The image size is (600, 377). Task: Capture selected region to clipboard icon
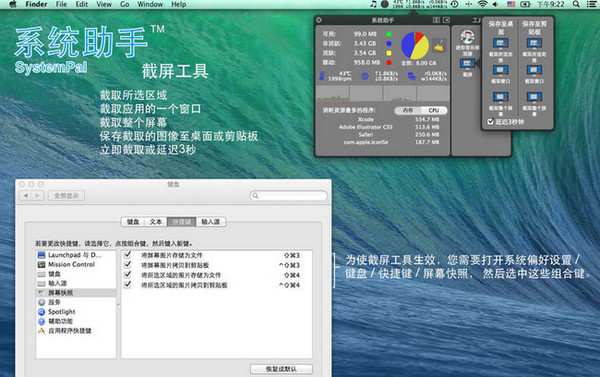coord(534,43)
